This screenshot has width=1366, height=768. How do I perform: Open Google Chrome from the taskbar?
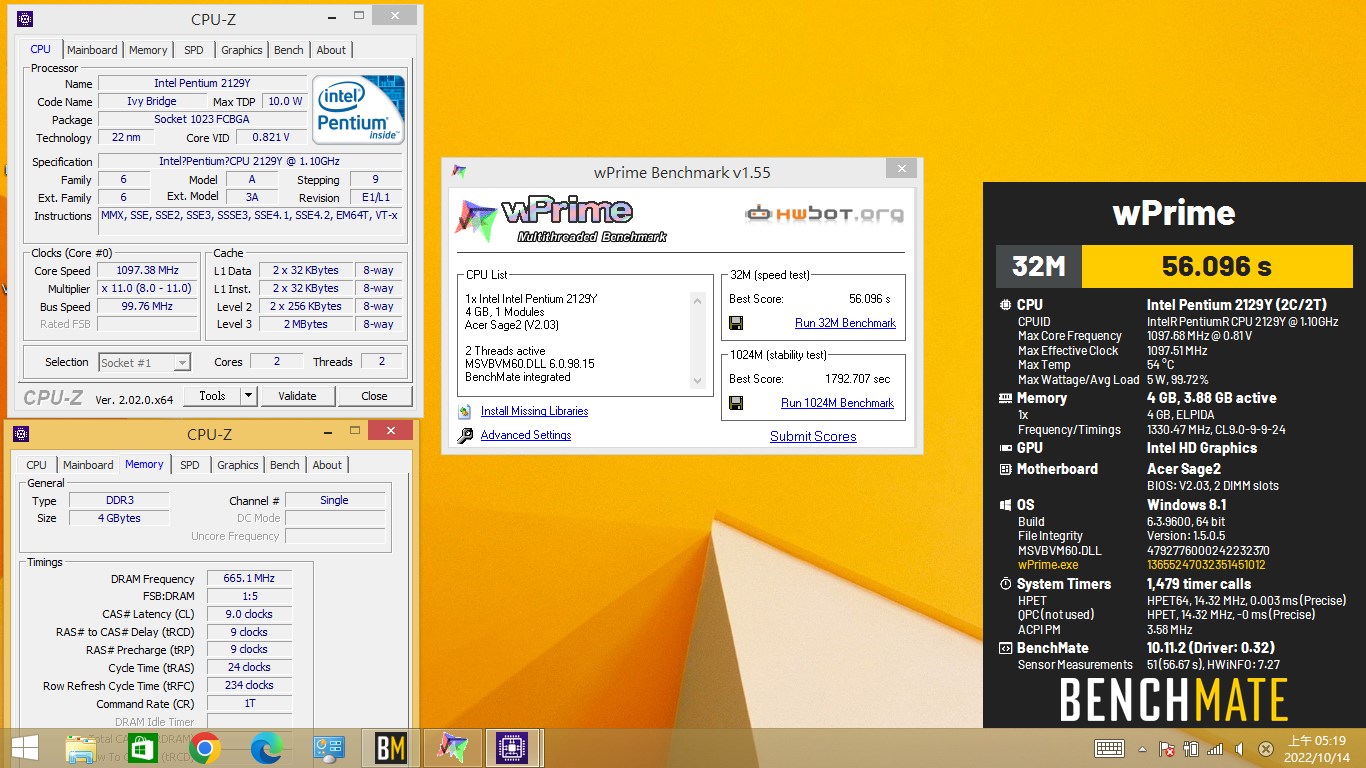(x=205, y=748)
